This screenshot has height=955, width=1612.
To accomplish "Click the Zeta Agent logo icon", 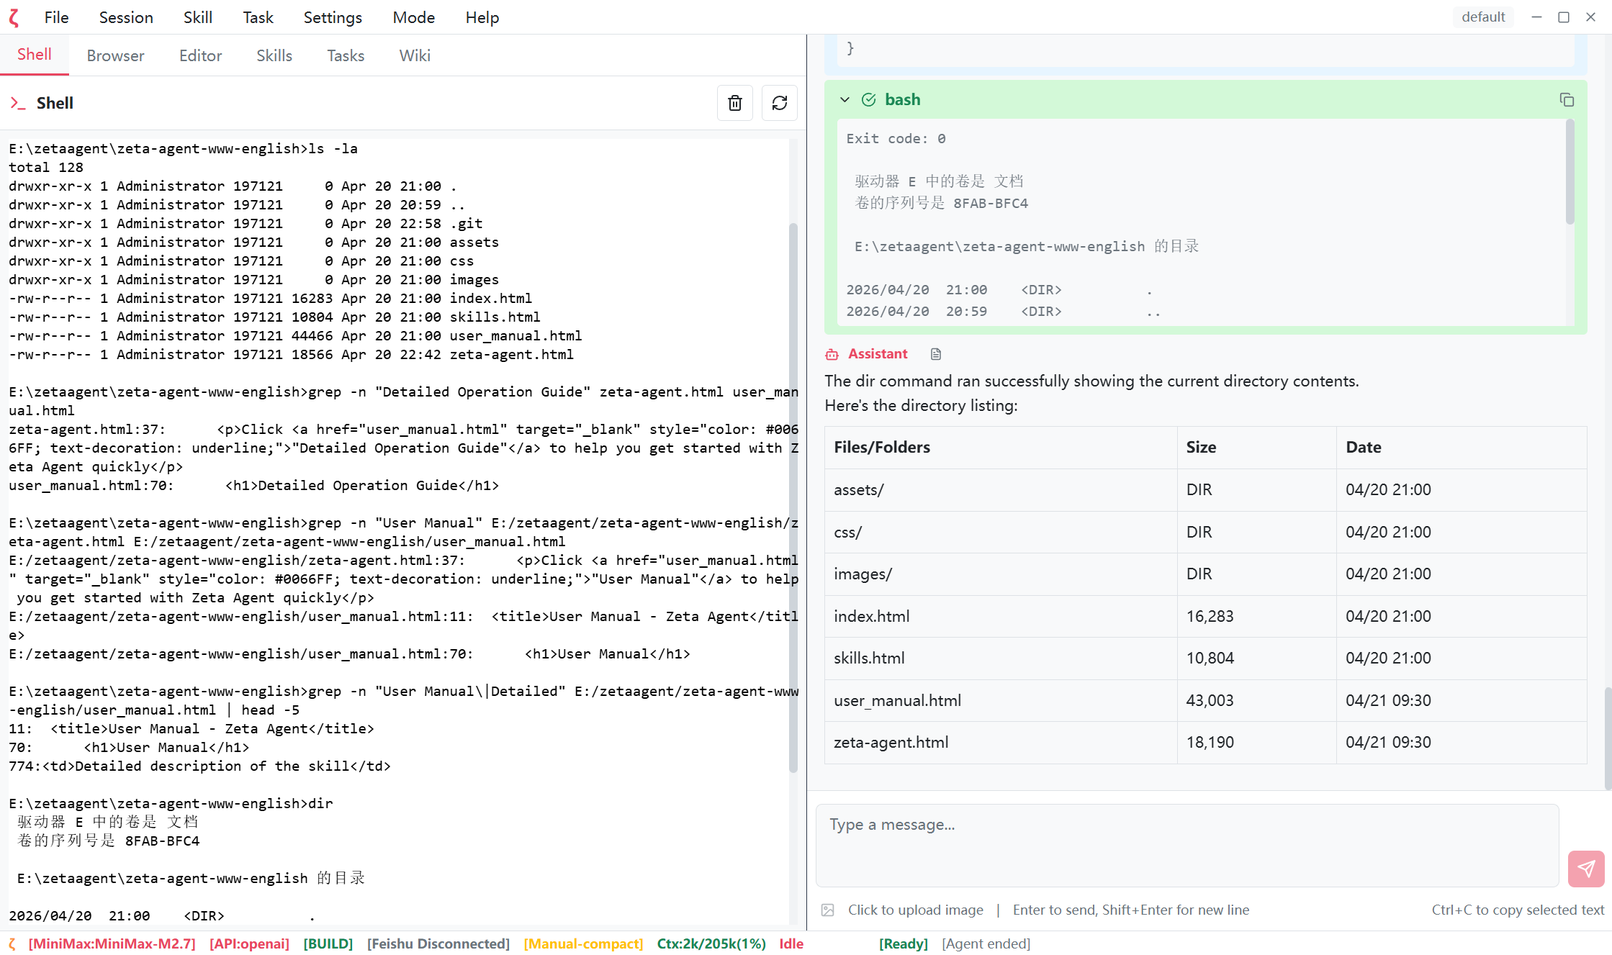I will coord(14,17).
